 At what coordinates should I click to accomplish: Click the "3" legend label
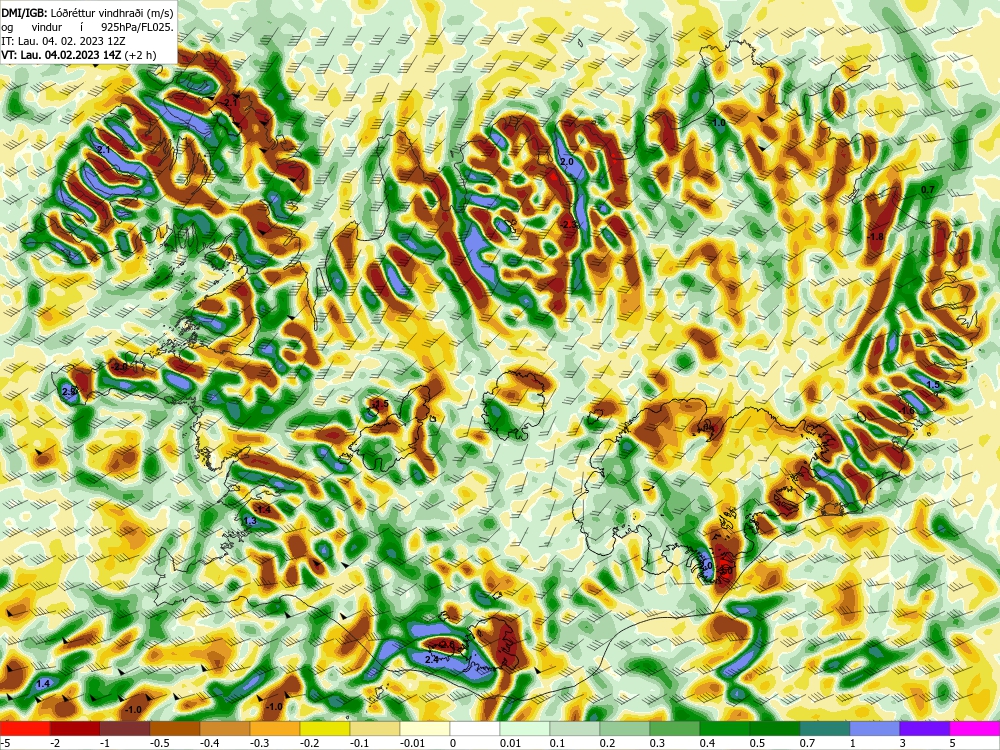point(904,743)
